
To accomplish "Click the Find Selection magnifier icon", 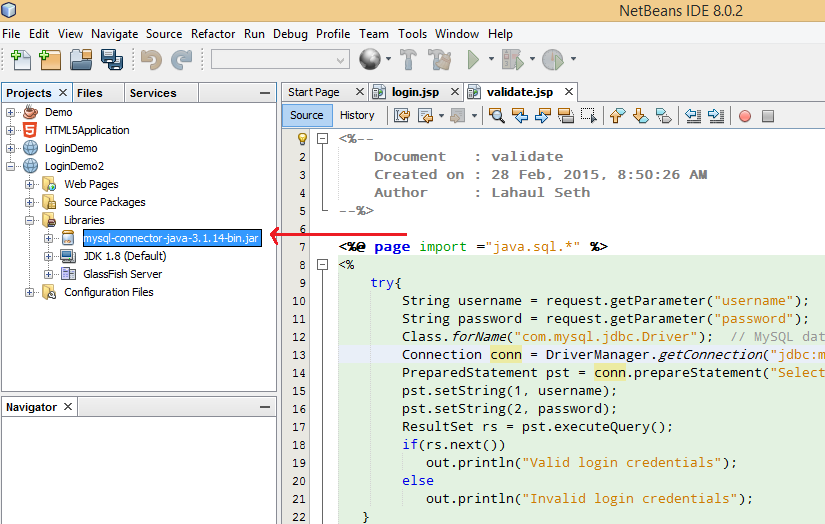I will (496, 116).
